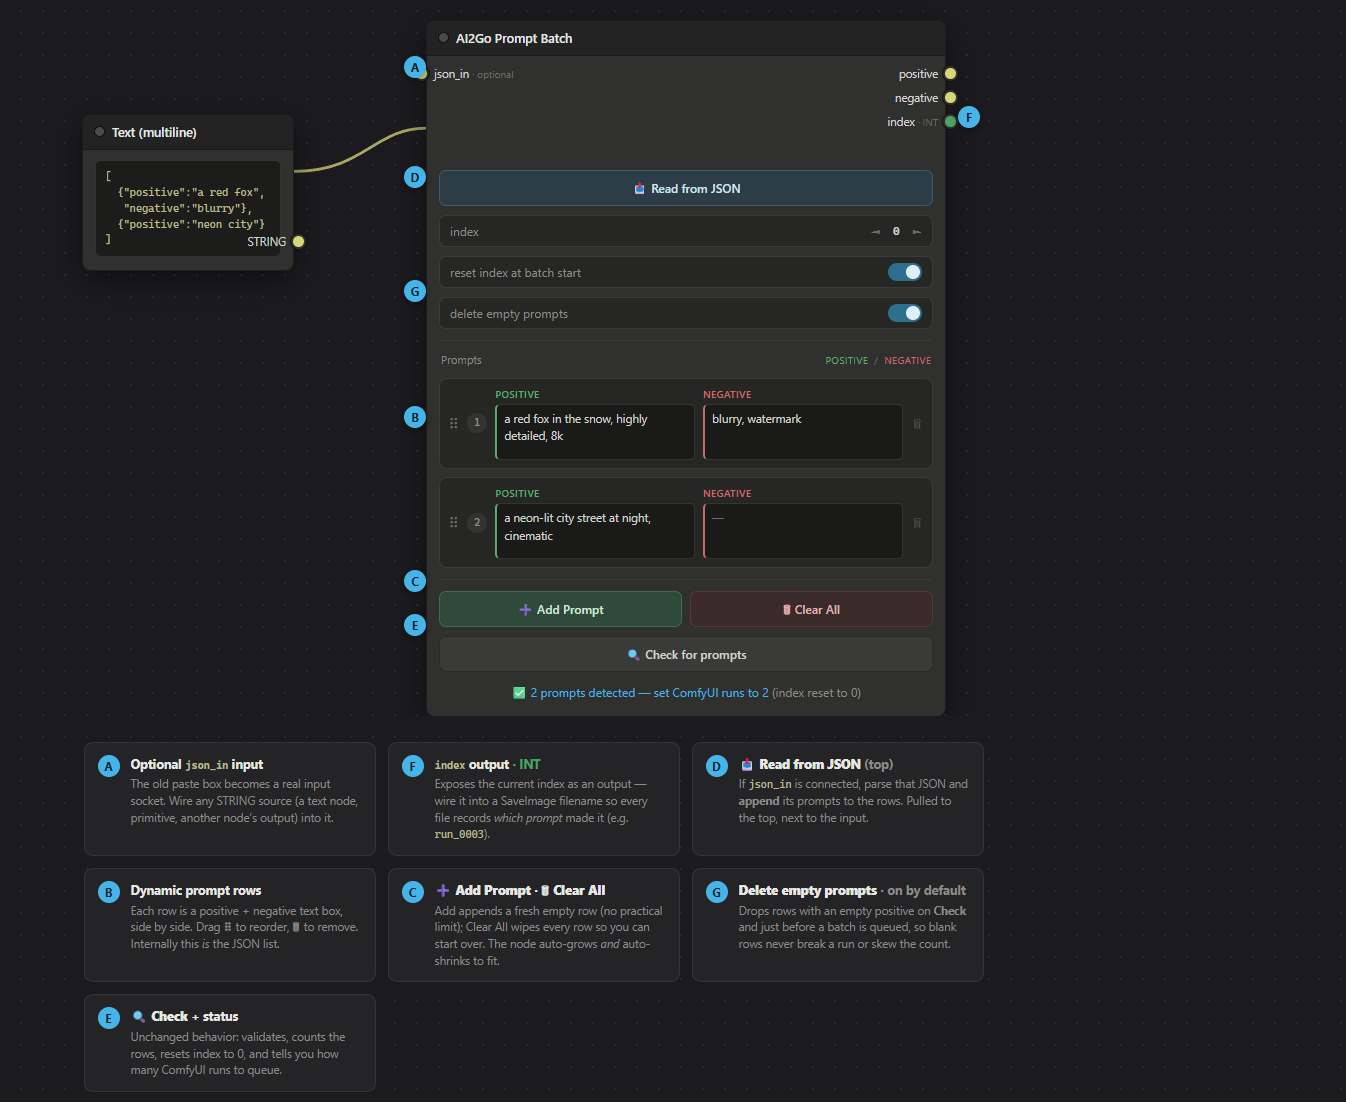This screenshot has height=1102, width=1346.
Task: Delete prompt row 2 with its trash icon
Action: click(x=917, y=522)
